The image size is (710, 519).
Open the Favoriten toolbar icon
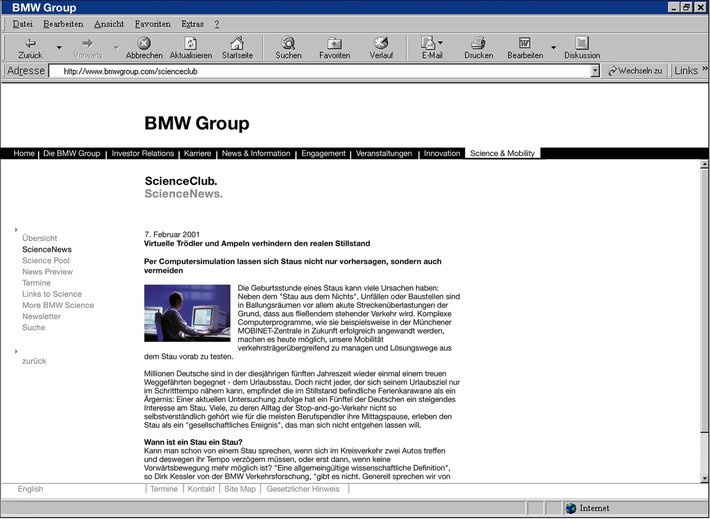point(334,43)
